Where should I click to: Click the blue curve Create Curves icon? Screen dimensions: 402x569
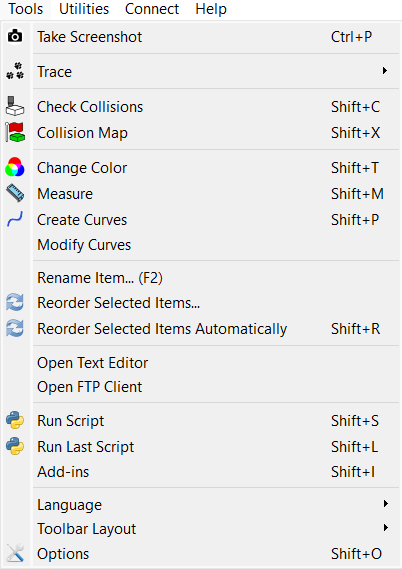pyautogui.click(x=15, y=219)
